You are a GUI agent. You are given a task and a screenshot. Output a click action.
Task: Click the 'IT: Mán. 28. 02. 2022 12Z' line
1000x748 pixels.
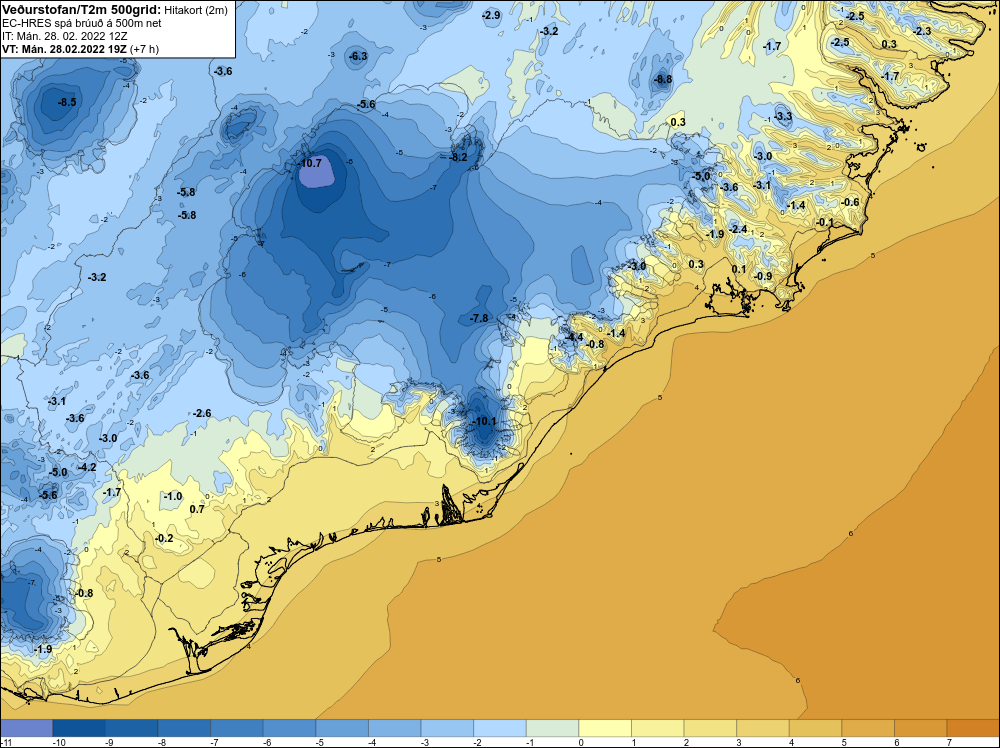(x=64, y=36)
